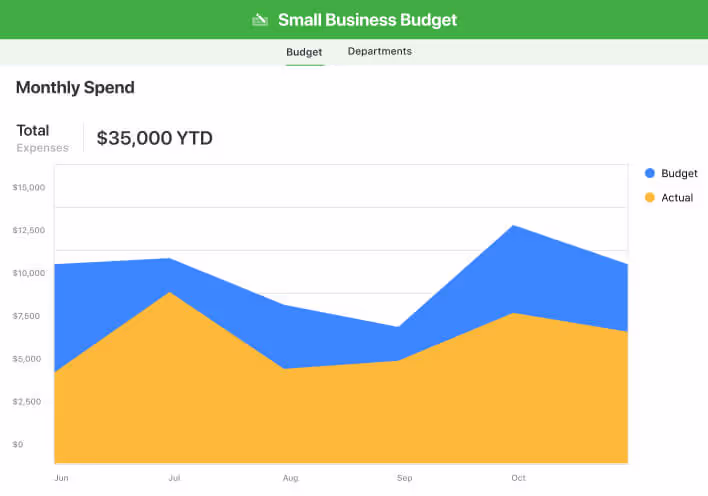The image size is (708, 496).
Task: Toggle the Budget series legend label
Action: 679,173
